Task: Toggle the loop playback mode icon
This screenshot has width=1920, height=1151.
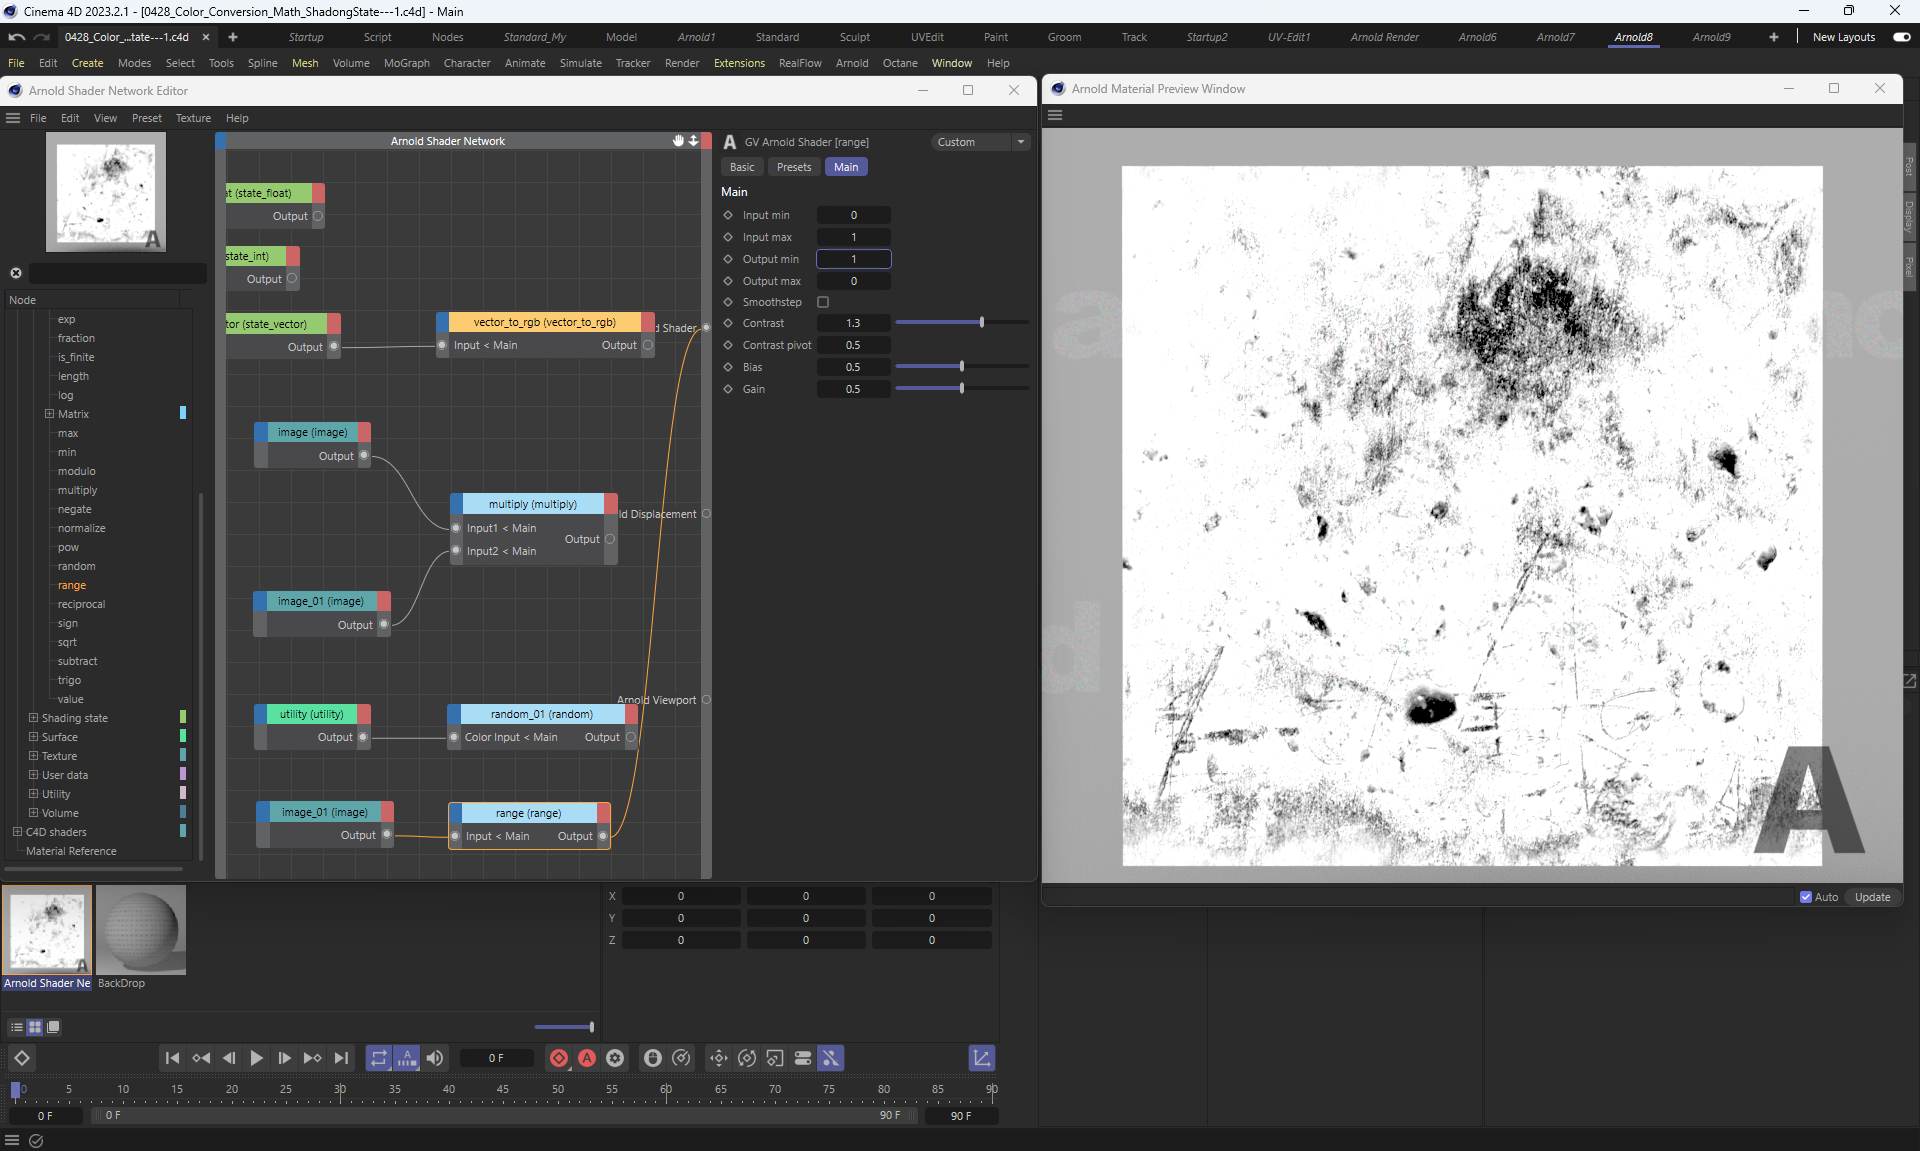Action: (x=378, y=1058)
